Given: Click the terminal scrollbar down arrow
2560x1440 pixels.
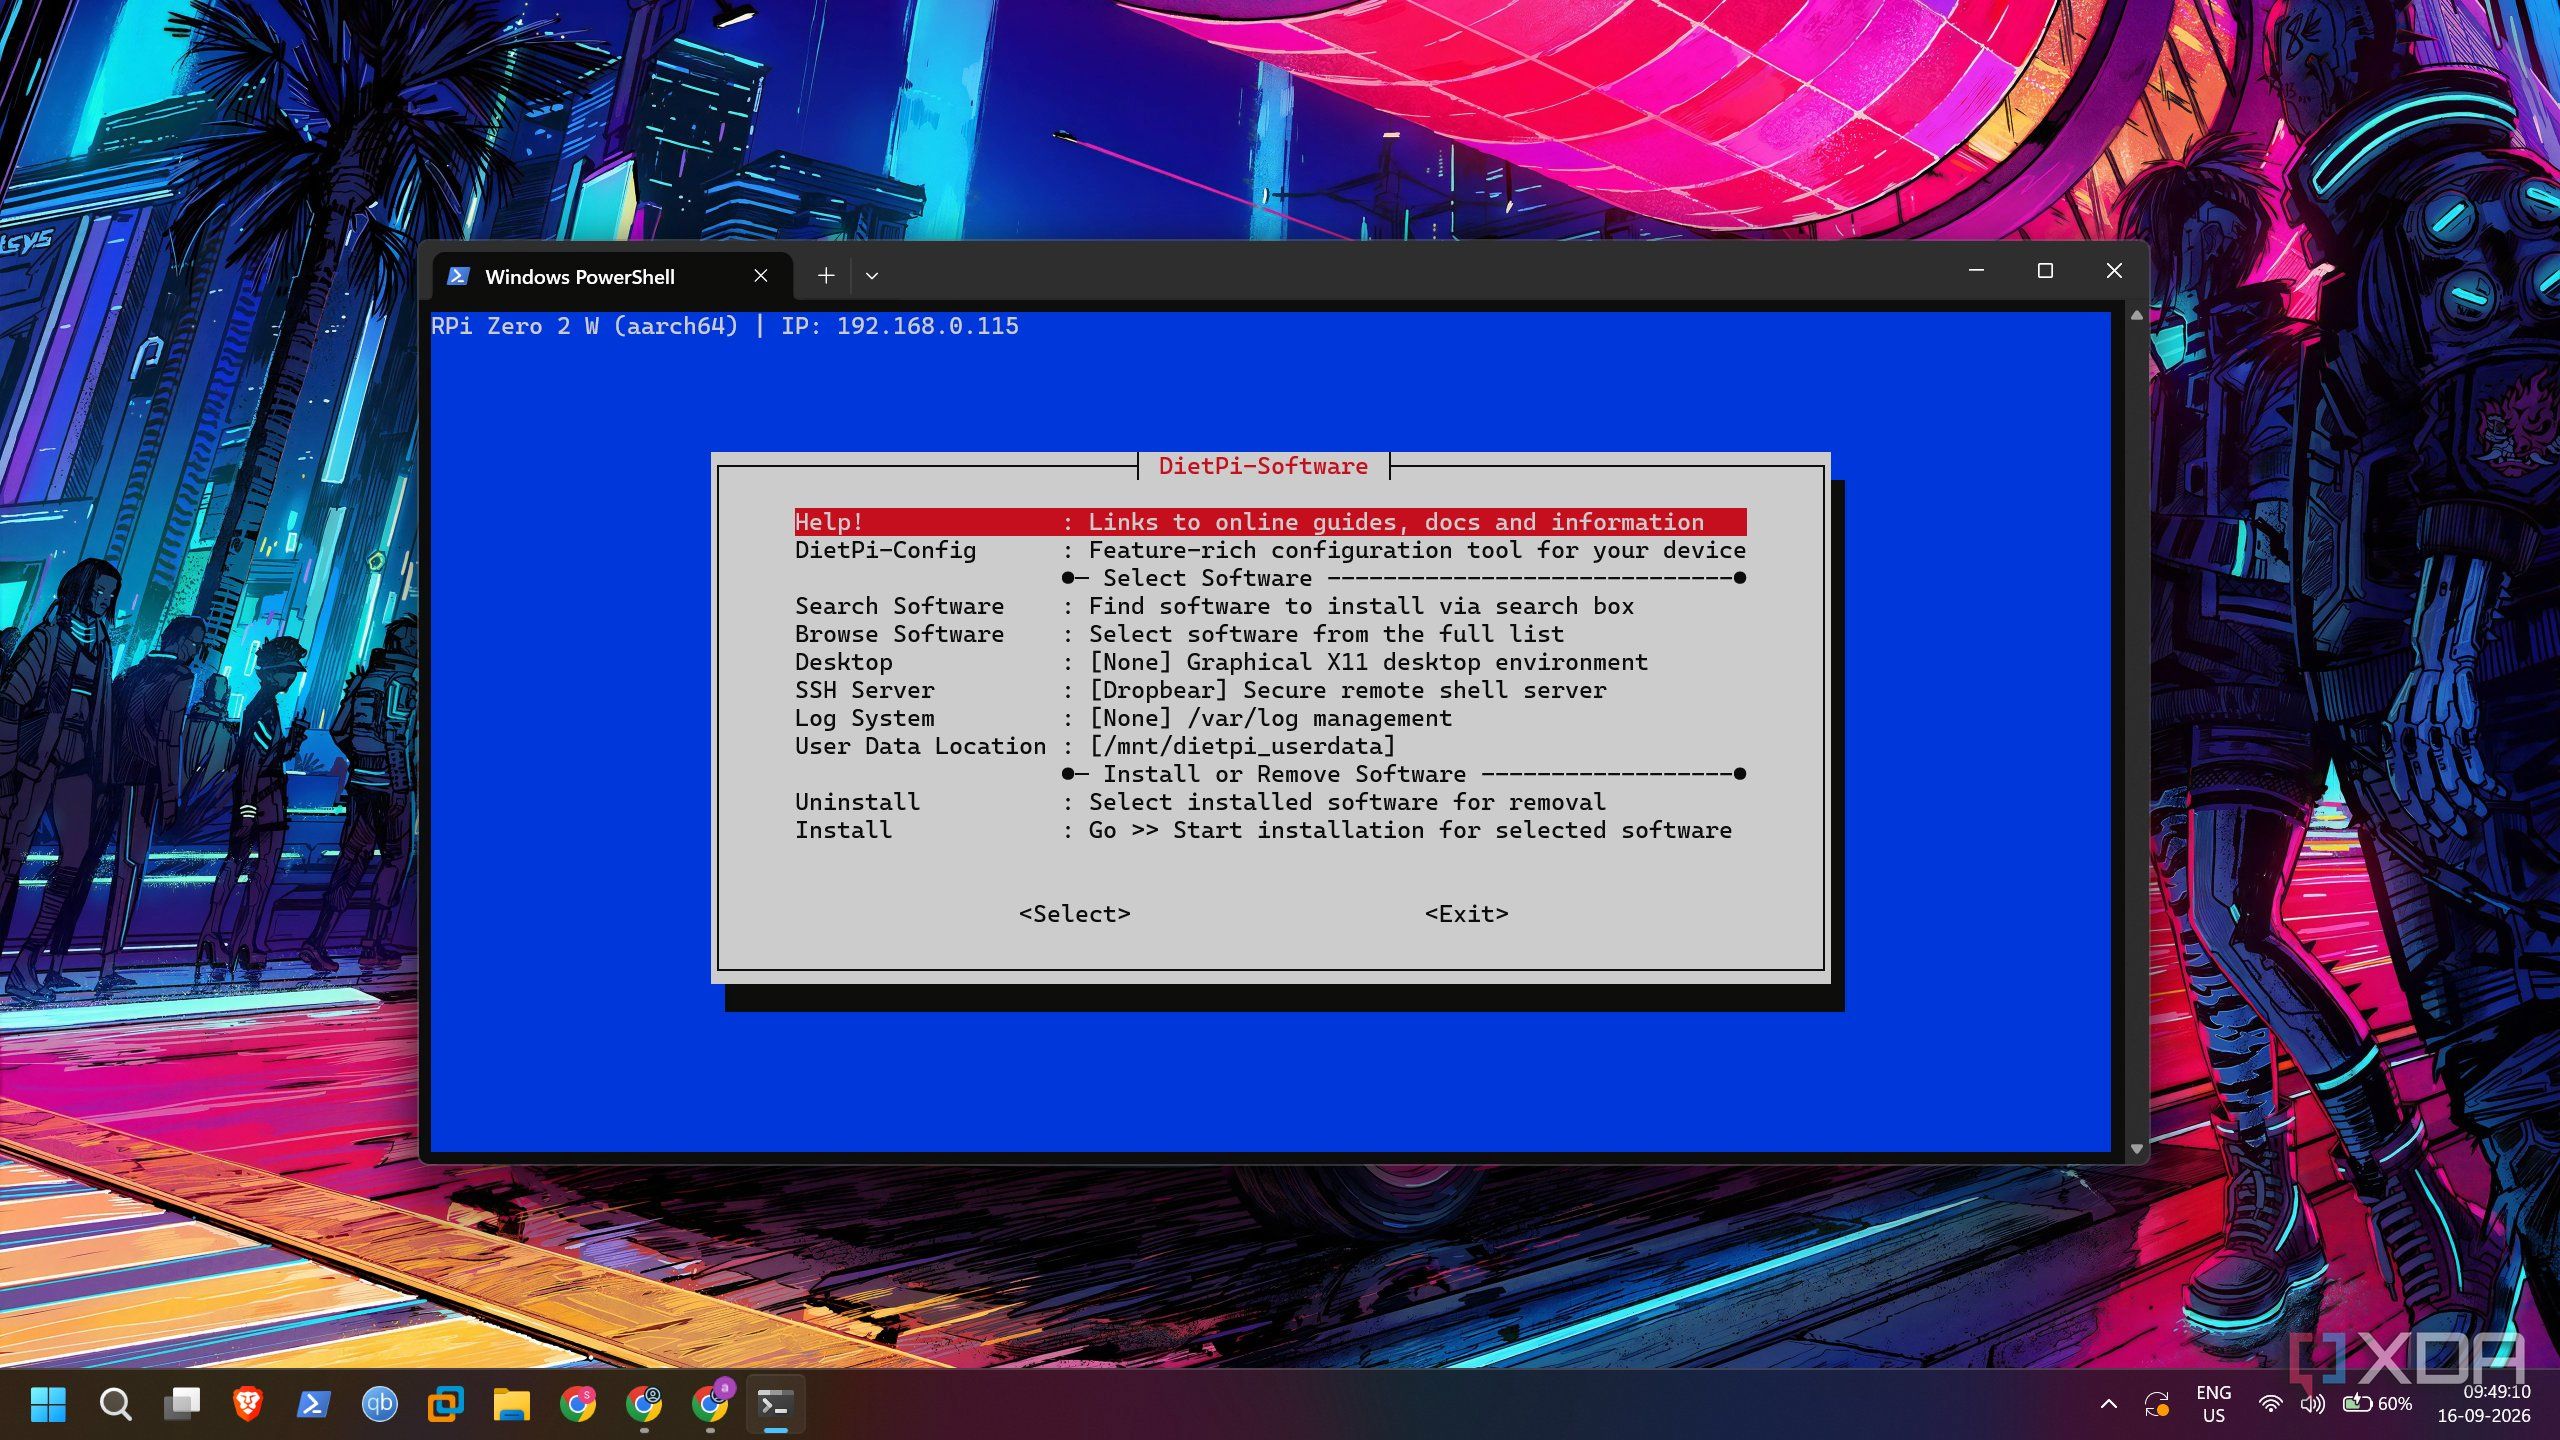Looking at the screenshot, I should tap(2136, 1149).
